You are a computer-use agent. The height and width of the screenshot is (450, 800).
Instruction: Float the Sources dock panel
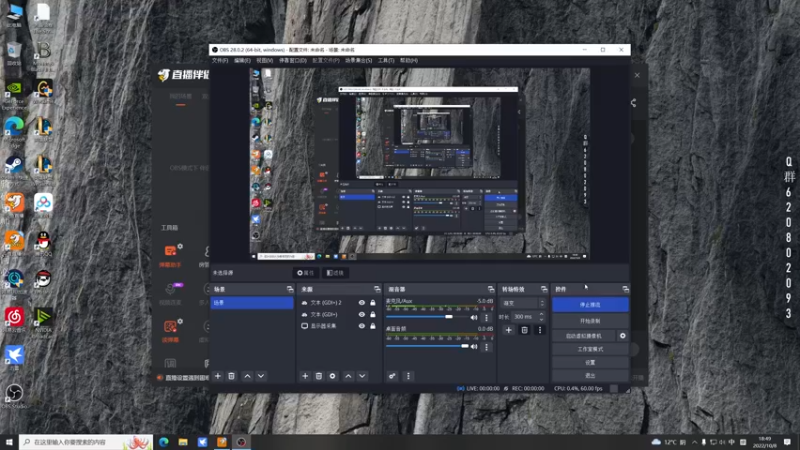point(377,289)
